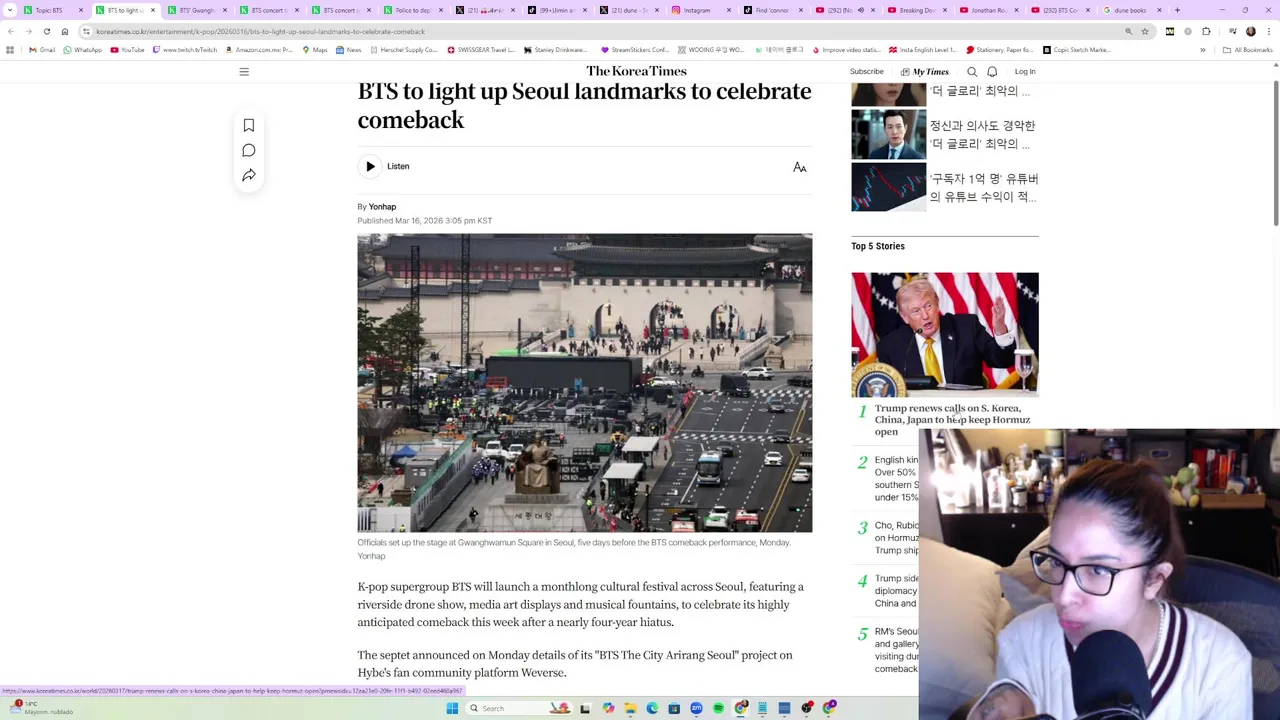The width and height of the screenshot is (1280, 720).
Task: Open Chrome extensions puzzle icon
Action: pos(1206,31)
